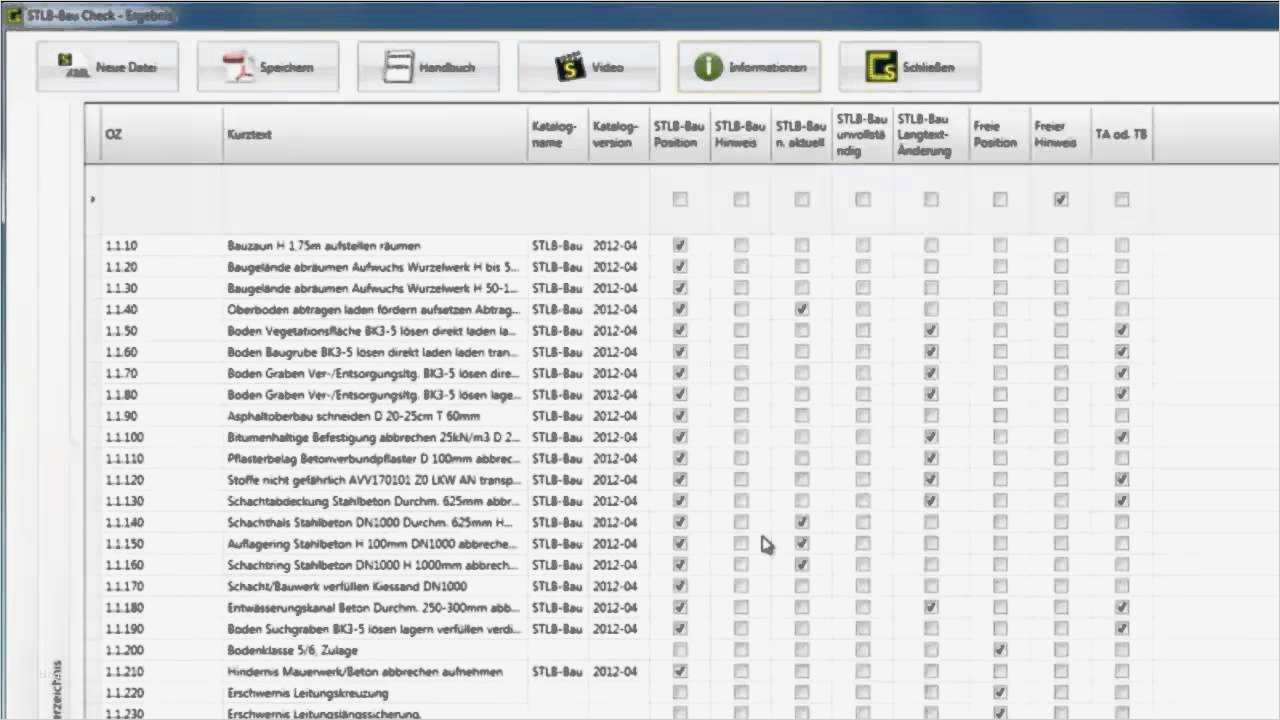Select the 'Oberboden abtragen laden fördern' row text
This screenshot has height=720, width=1280.
pyautogui.click(x=373, y=309)
